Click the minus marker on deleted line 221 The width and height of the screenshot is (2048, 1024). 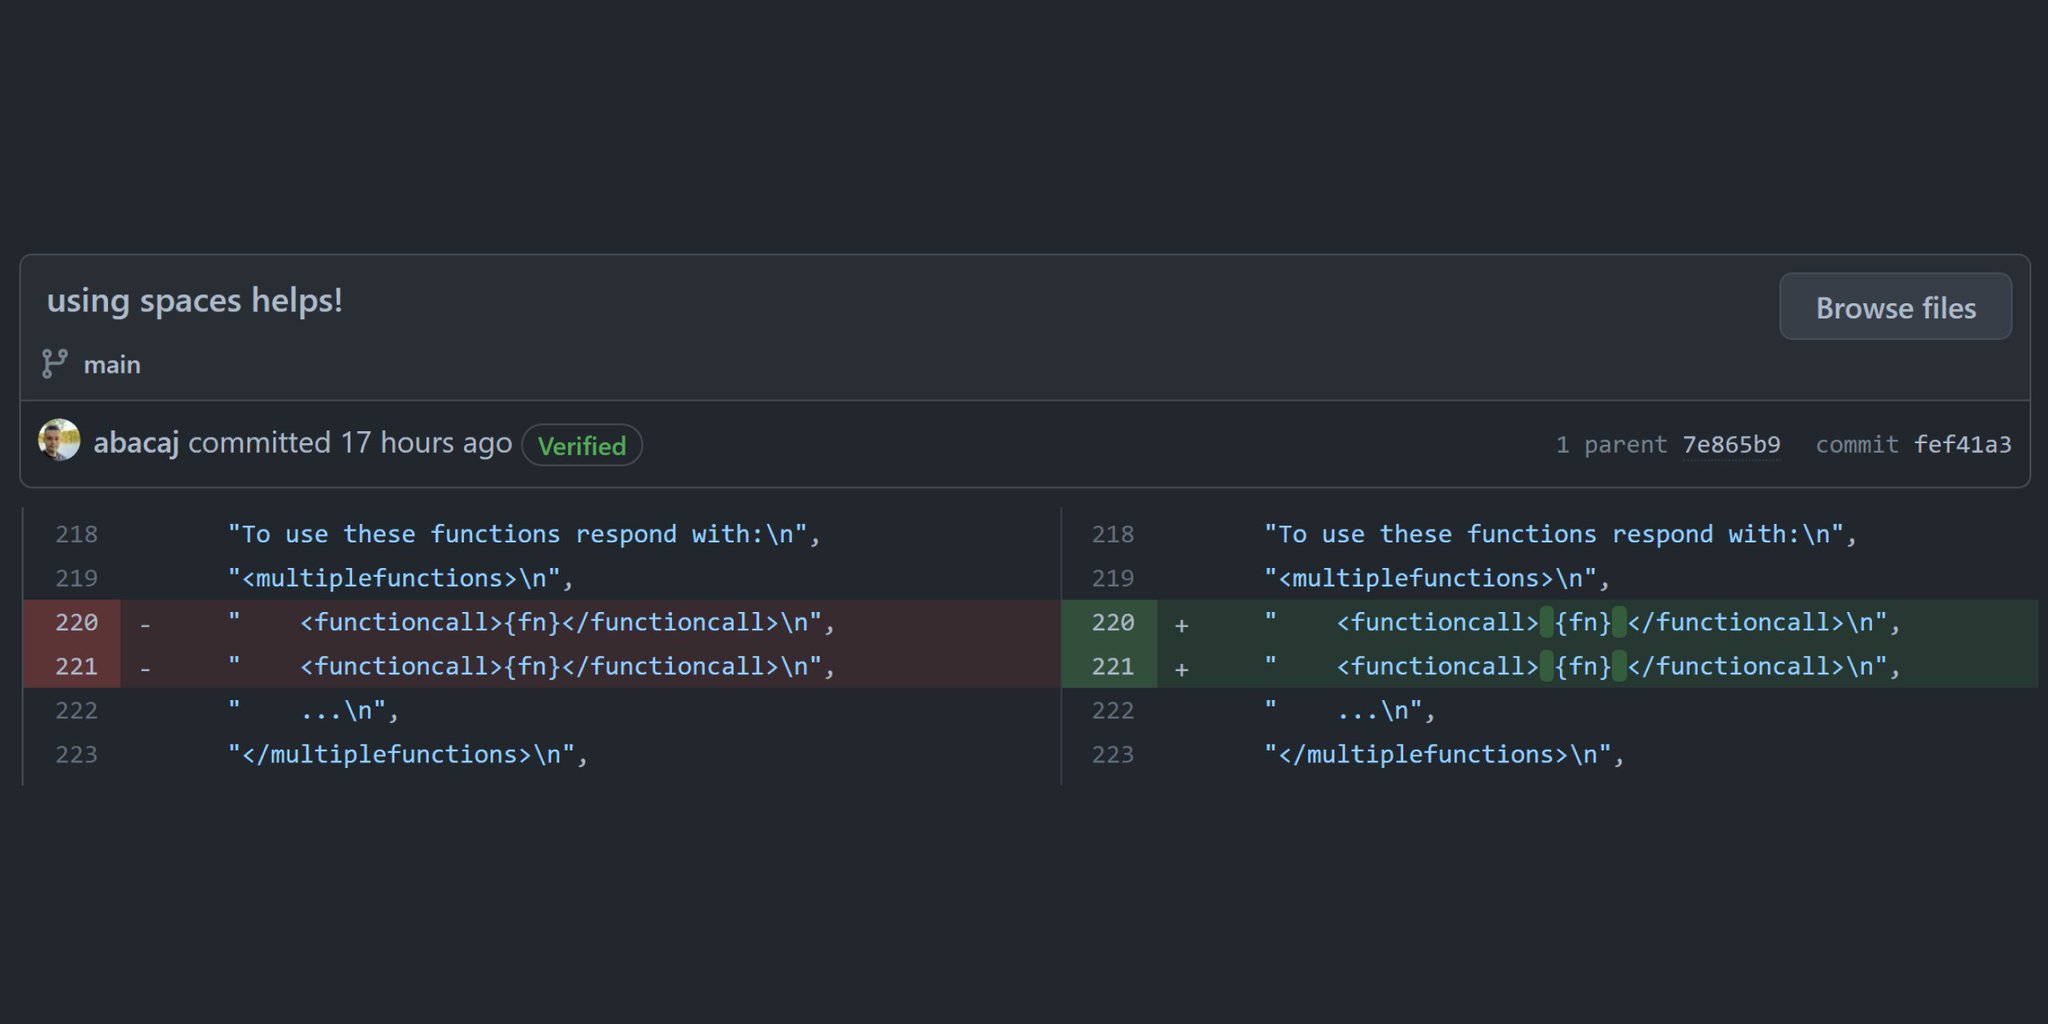pos(145,668)
